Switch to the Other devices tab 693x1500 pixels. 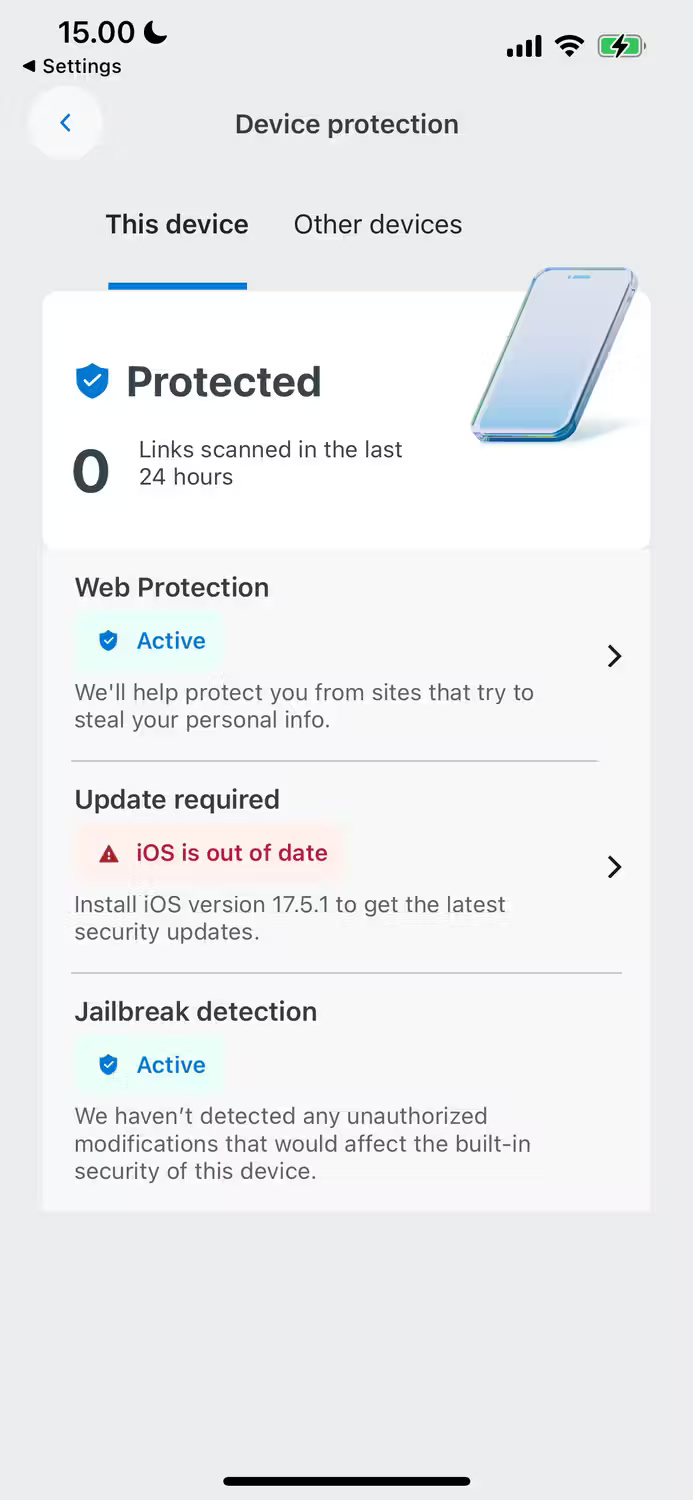tap(378, 224)
